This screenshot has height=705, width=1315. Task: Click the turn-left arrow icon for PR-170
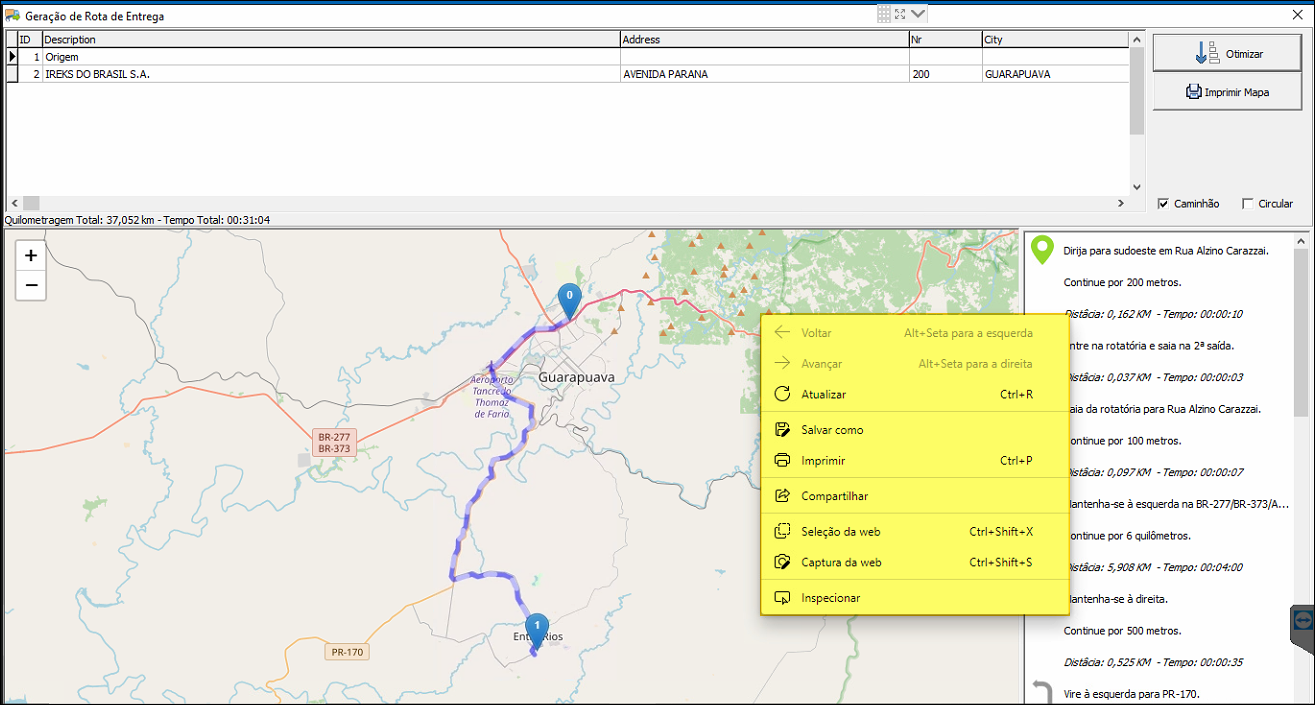1043,693
